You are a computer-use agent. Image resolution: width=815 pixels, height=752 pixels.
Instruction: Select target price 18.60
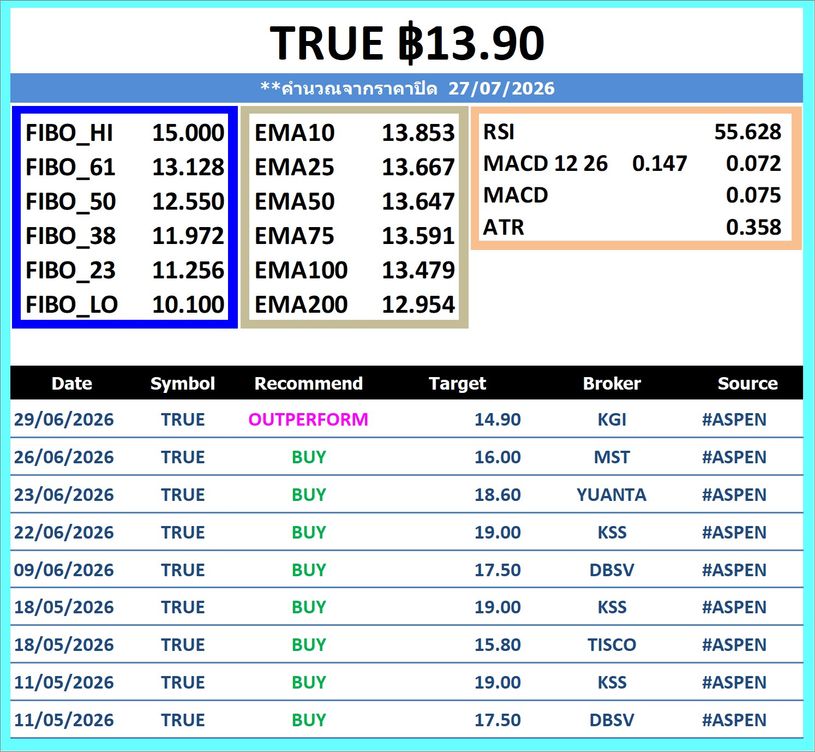(497, 494)
